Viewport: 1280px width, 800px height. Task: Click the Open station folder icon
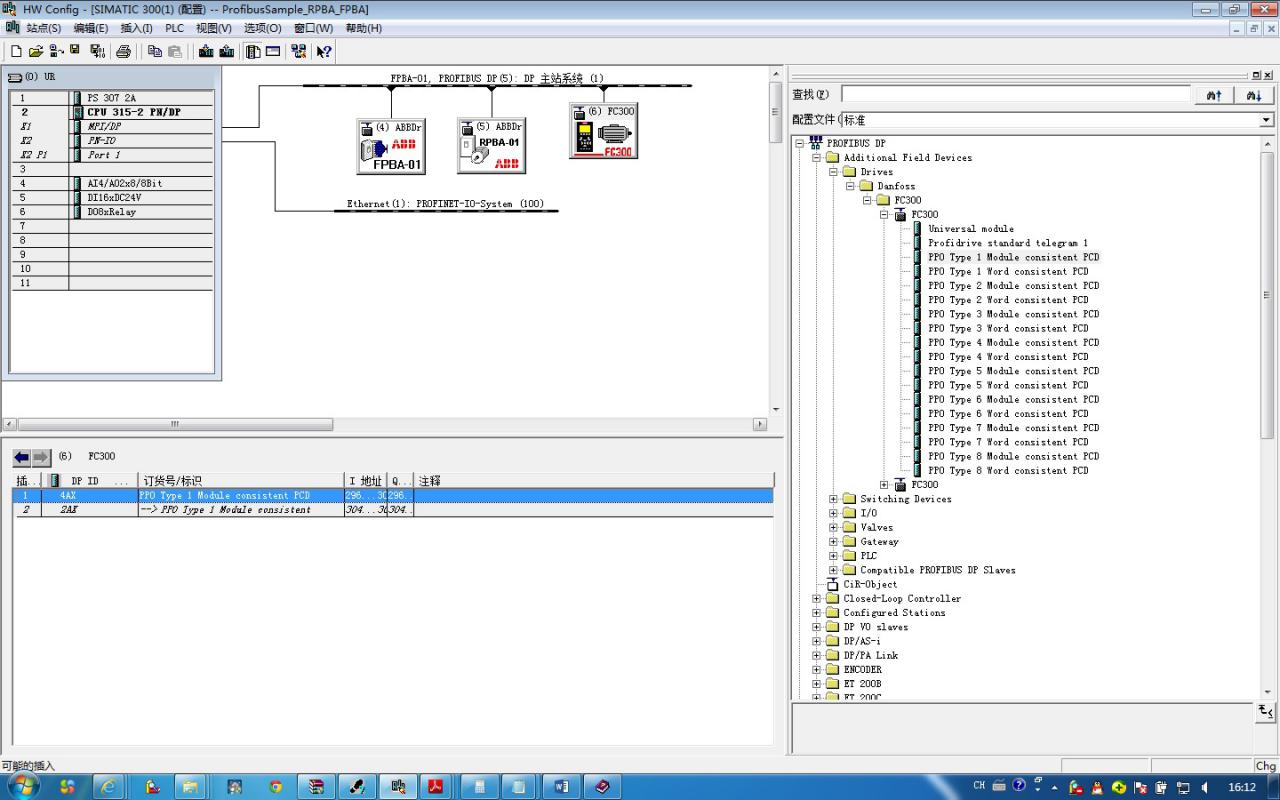point(36,51)
